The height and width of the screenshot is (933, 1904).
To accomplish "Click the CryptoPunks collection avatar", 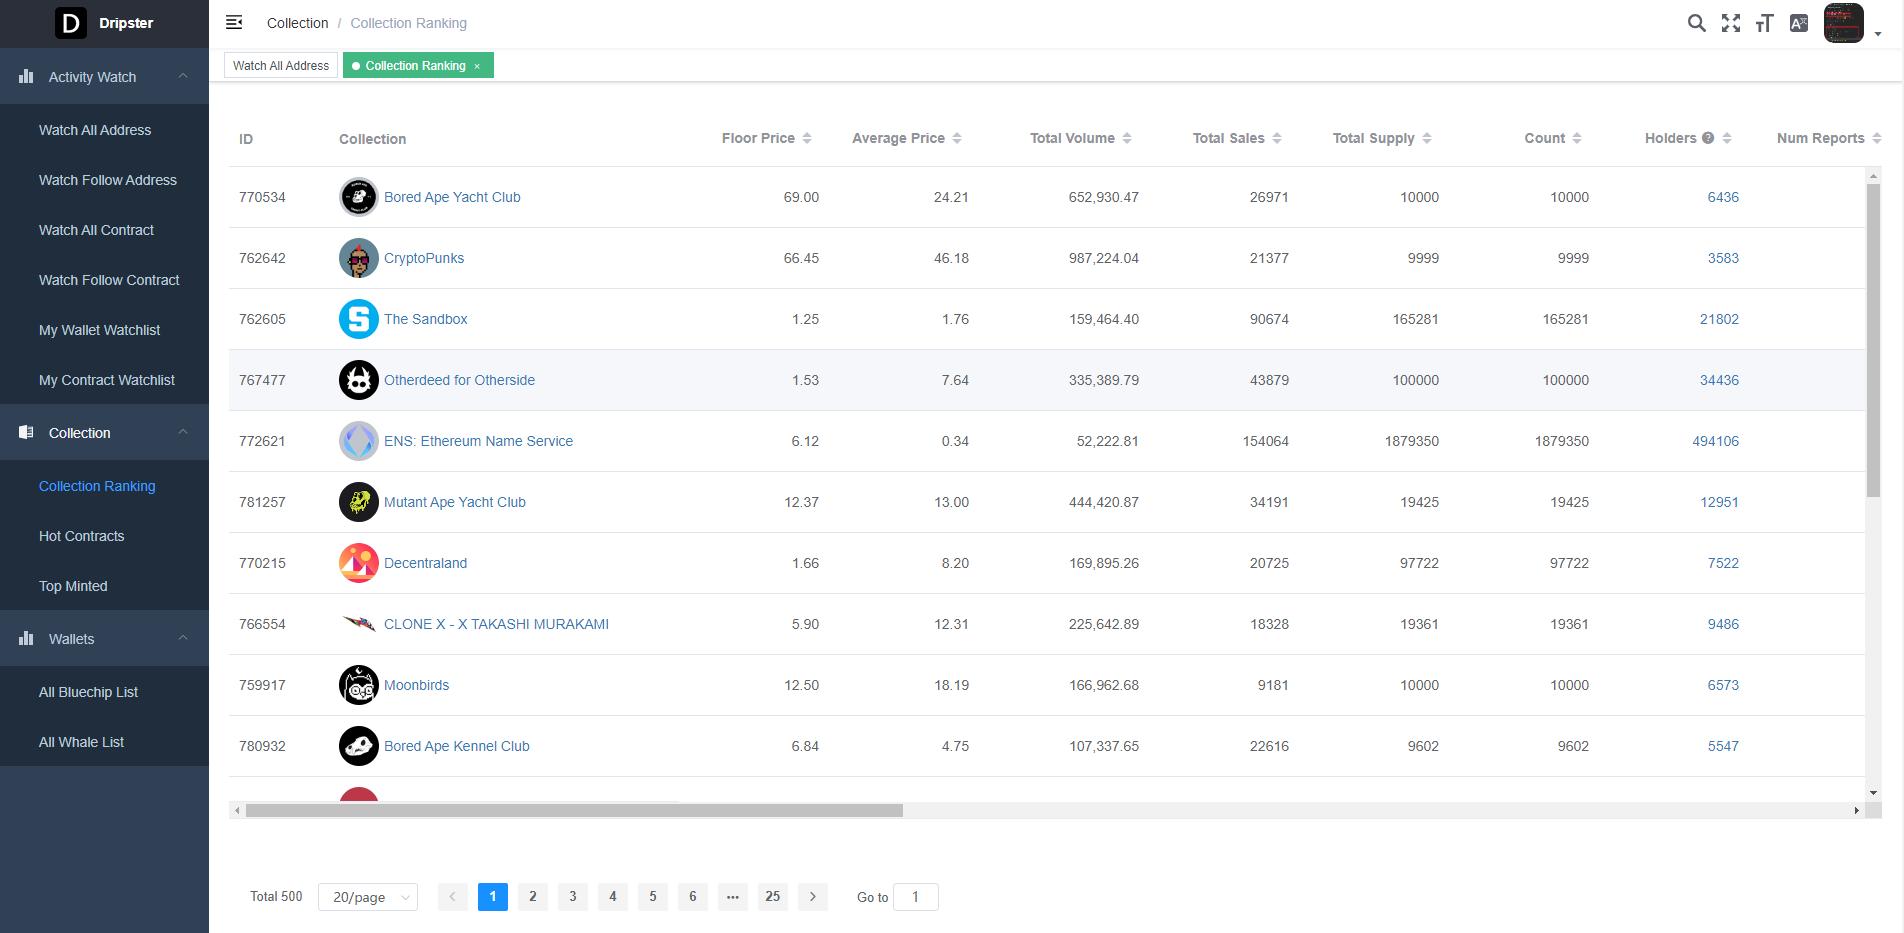I will 359,258.
